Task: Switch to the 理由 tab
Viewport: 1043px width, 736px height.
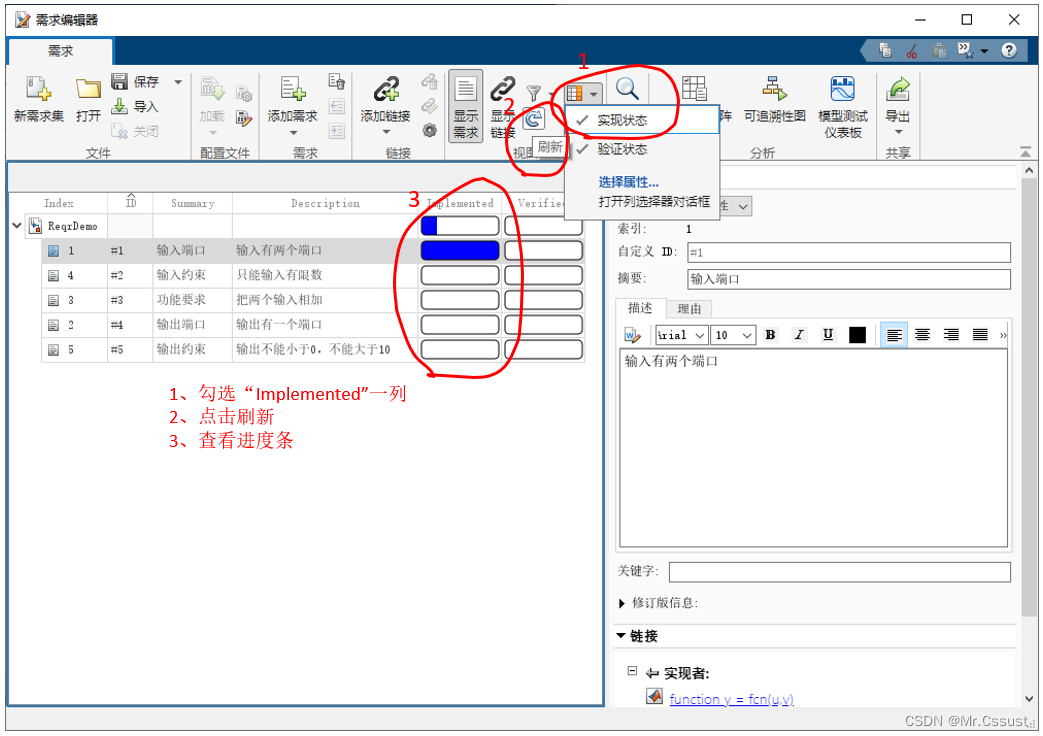Action: 689,308
